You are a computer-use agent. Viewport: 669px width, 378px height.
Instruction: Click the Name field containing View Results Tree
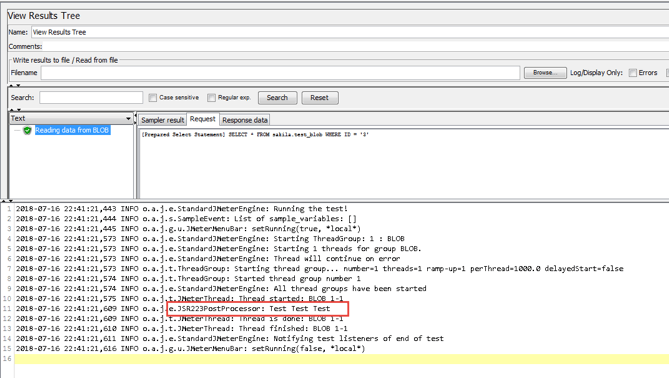[350, 32]
